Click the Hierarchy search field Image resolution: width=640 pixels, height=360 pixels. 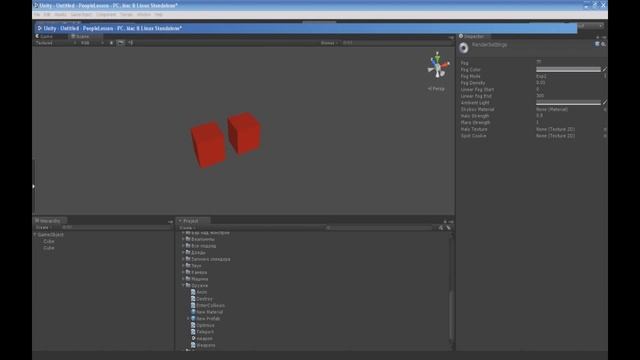click(x=116, y=227)
